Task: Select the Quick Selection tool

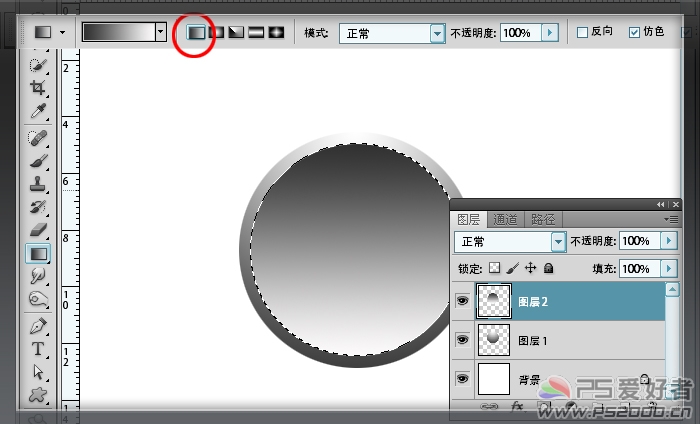Action: (x=38, y=65)
